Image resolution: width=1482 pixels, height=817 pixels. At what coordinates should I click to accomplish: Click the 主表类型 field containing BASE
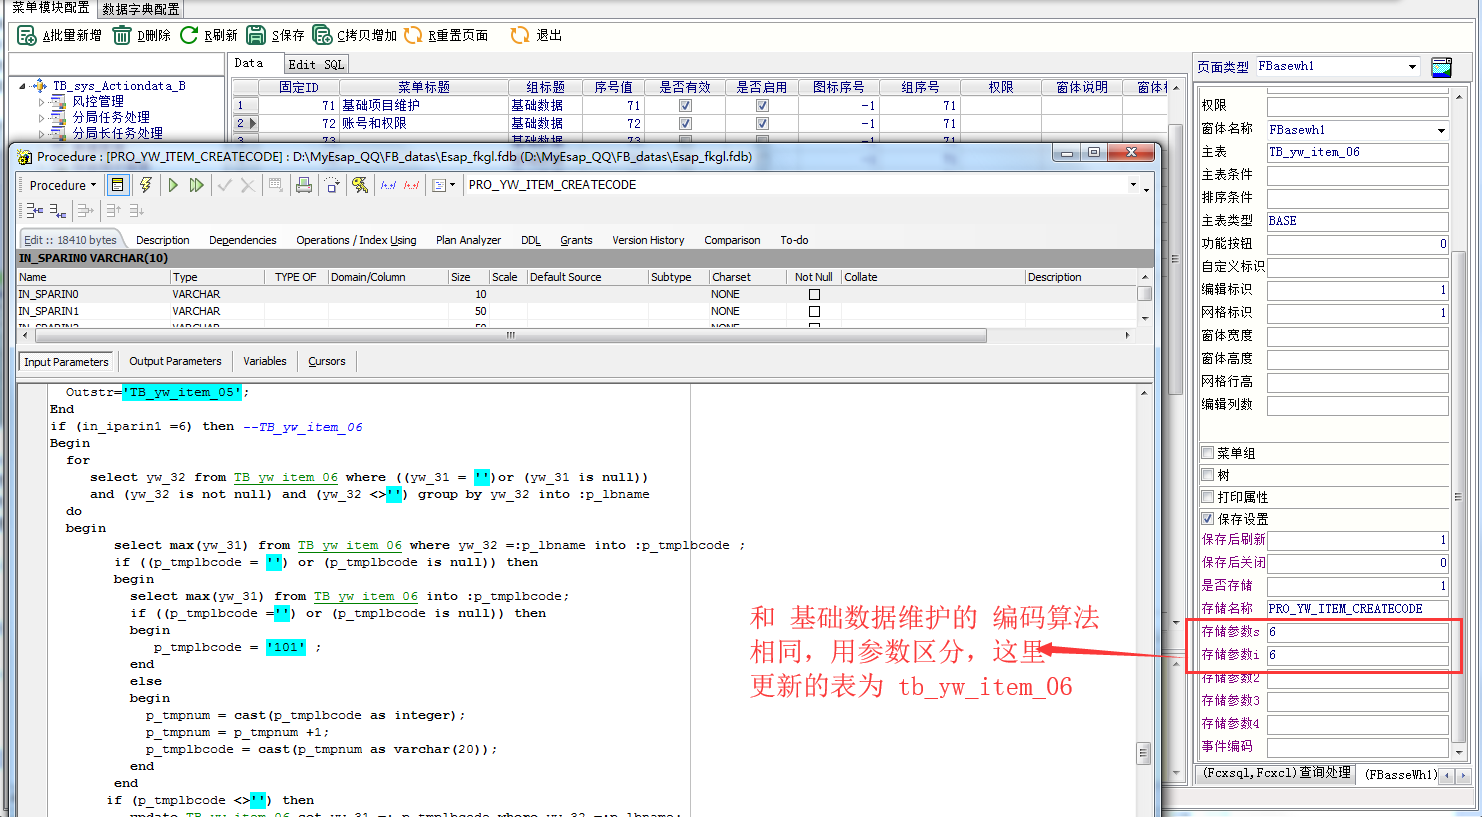[x=1357, y=221]
